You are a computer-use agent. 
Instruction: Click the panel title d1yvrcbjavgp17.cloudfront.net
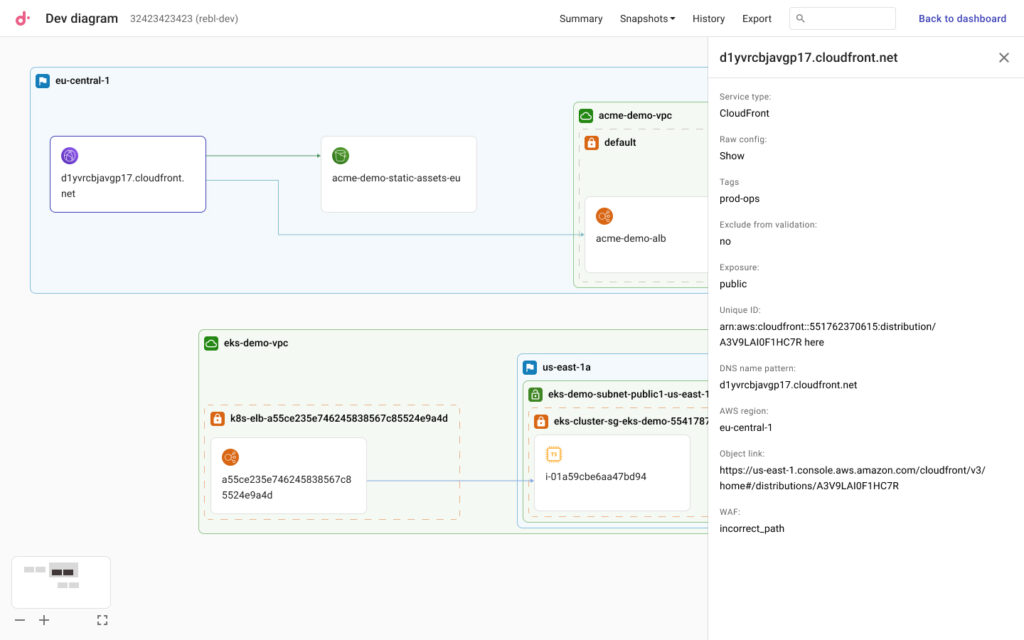click(808, 57)
